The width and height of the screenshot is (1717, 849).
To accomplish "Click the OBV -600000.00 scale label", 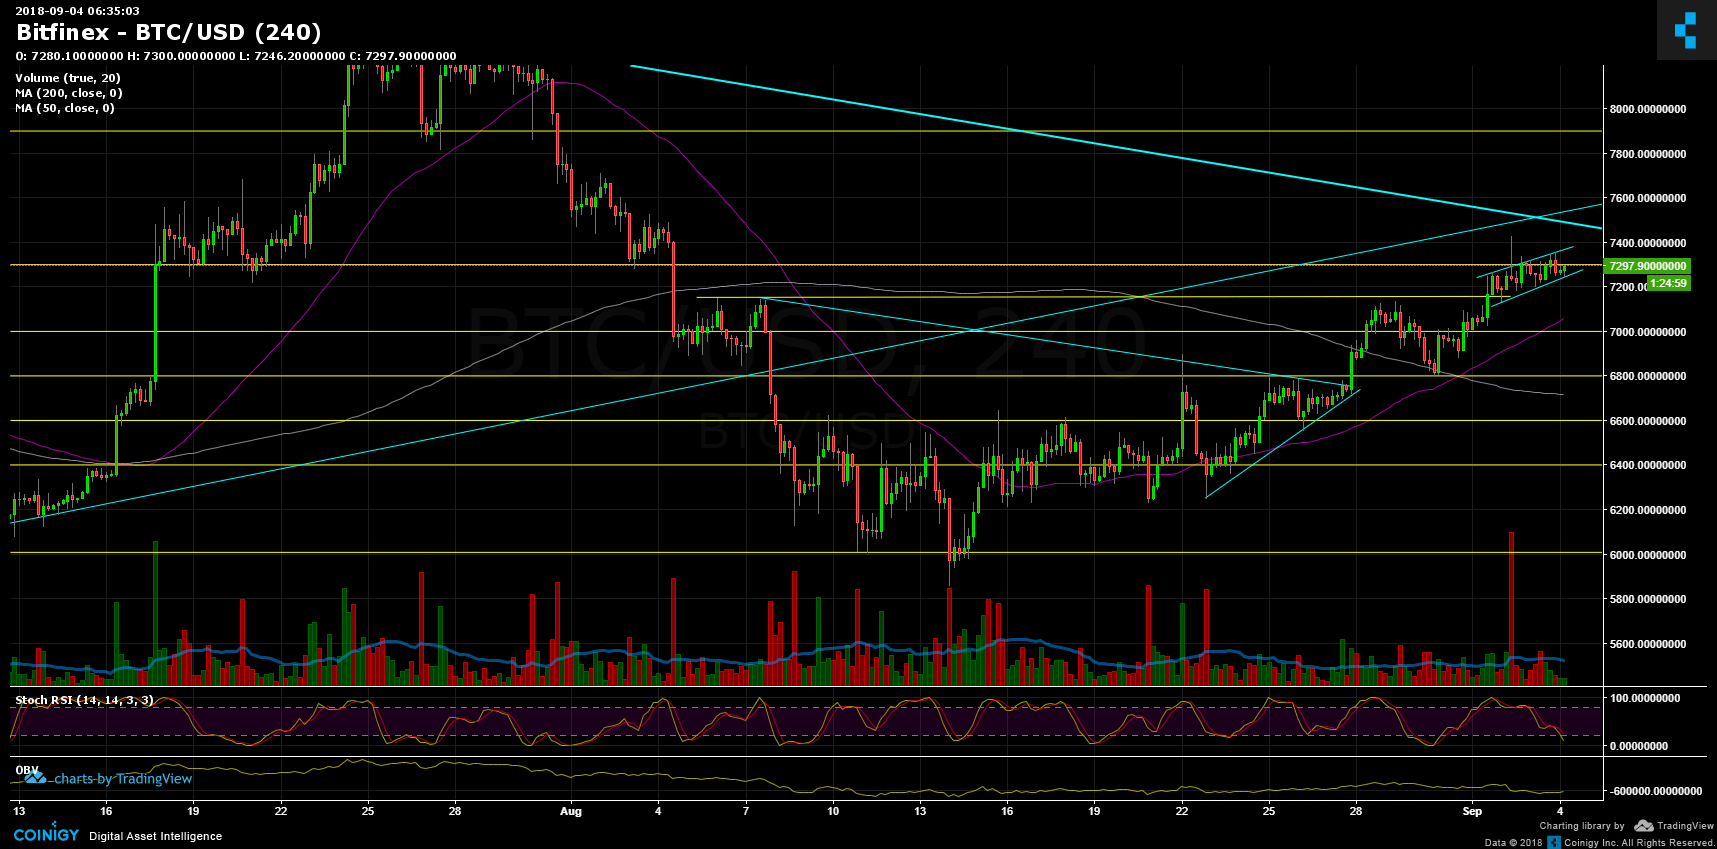I will coord(1656,791).
